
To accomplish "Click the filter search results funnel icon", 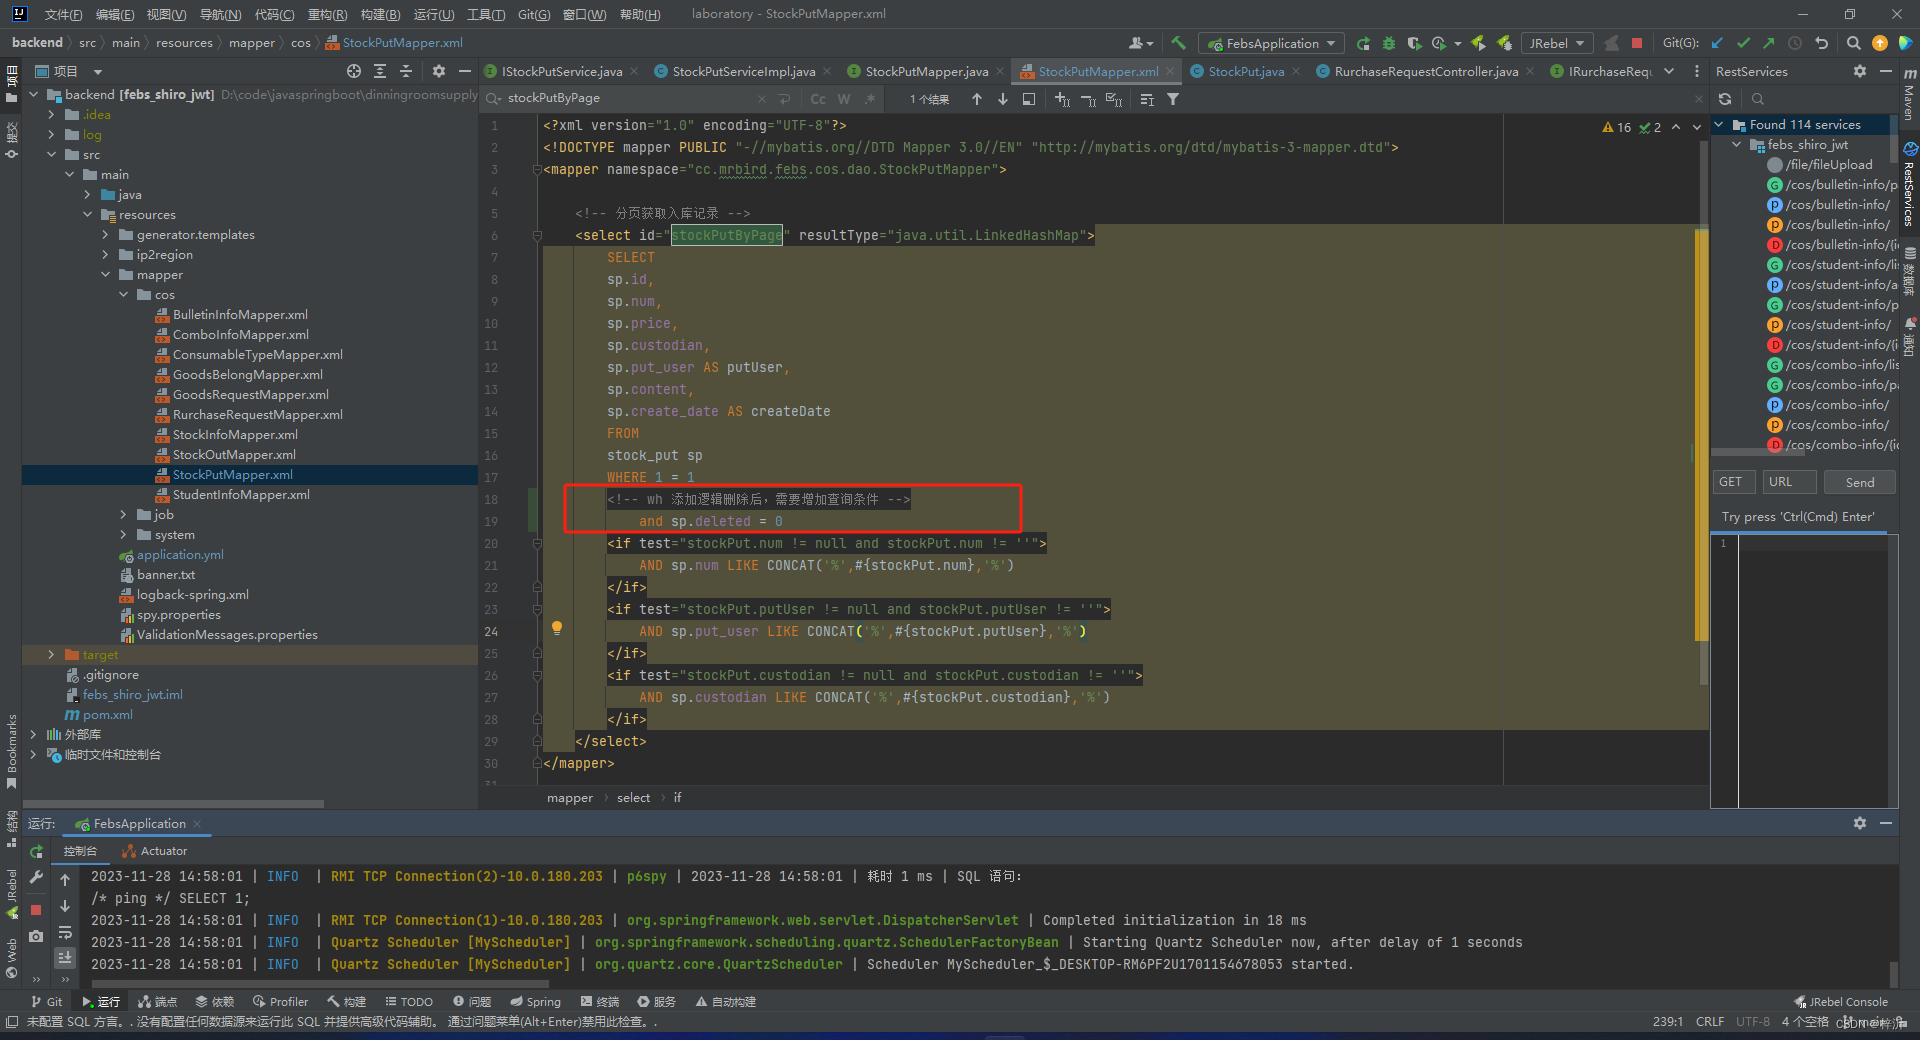I will coord(1173,99).
